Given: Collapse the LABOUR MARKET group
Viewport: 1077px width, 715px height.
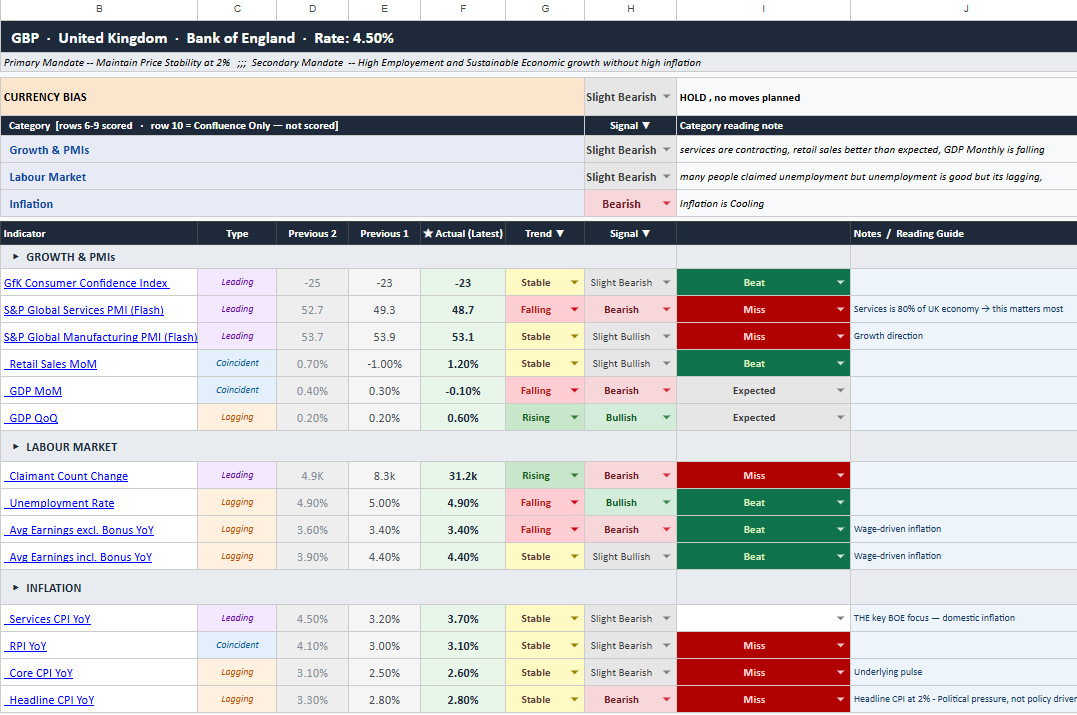Looking at the screenshot, I should pyautogui.click(x=16, y=446).
